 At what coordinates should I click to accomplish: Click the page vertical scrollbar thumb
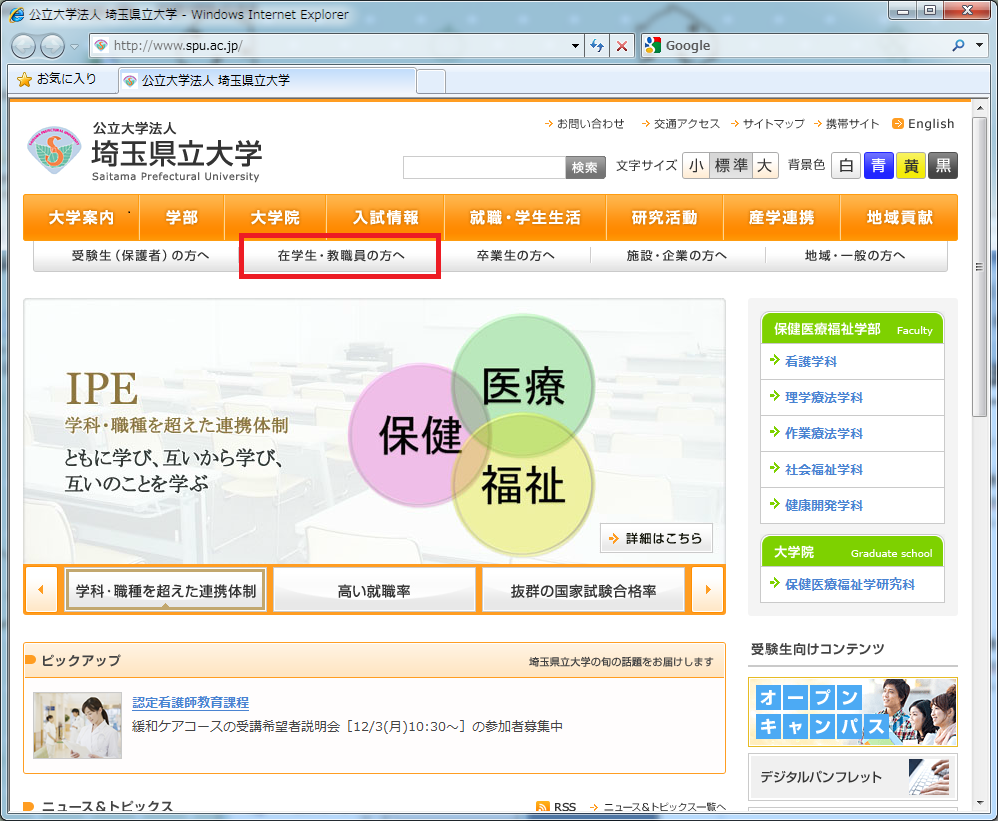click(980, 267)
